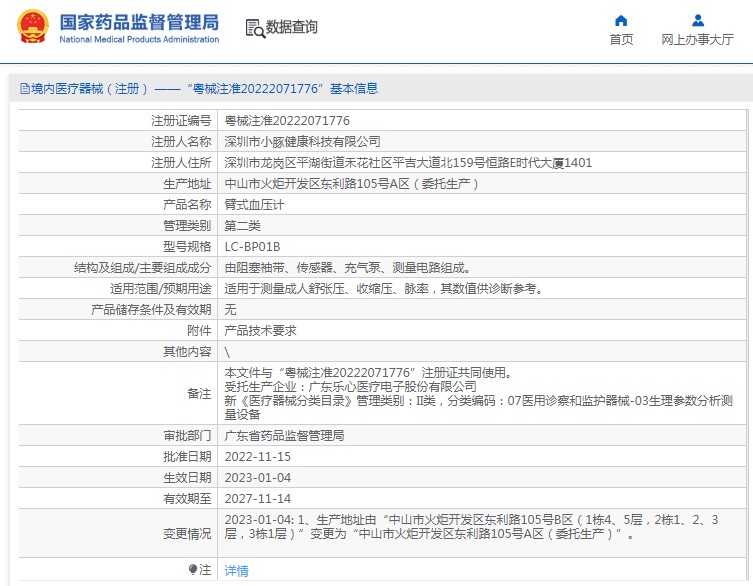The image size is (753, 586).
Task: Click the 注册人住所 label
Action: point(182,163)
